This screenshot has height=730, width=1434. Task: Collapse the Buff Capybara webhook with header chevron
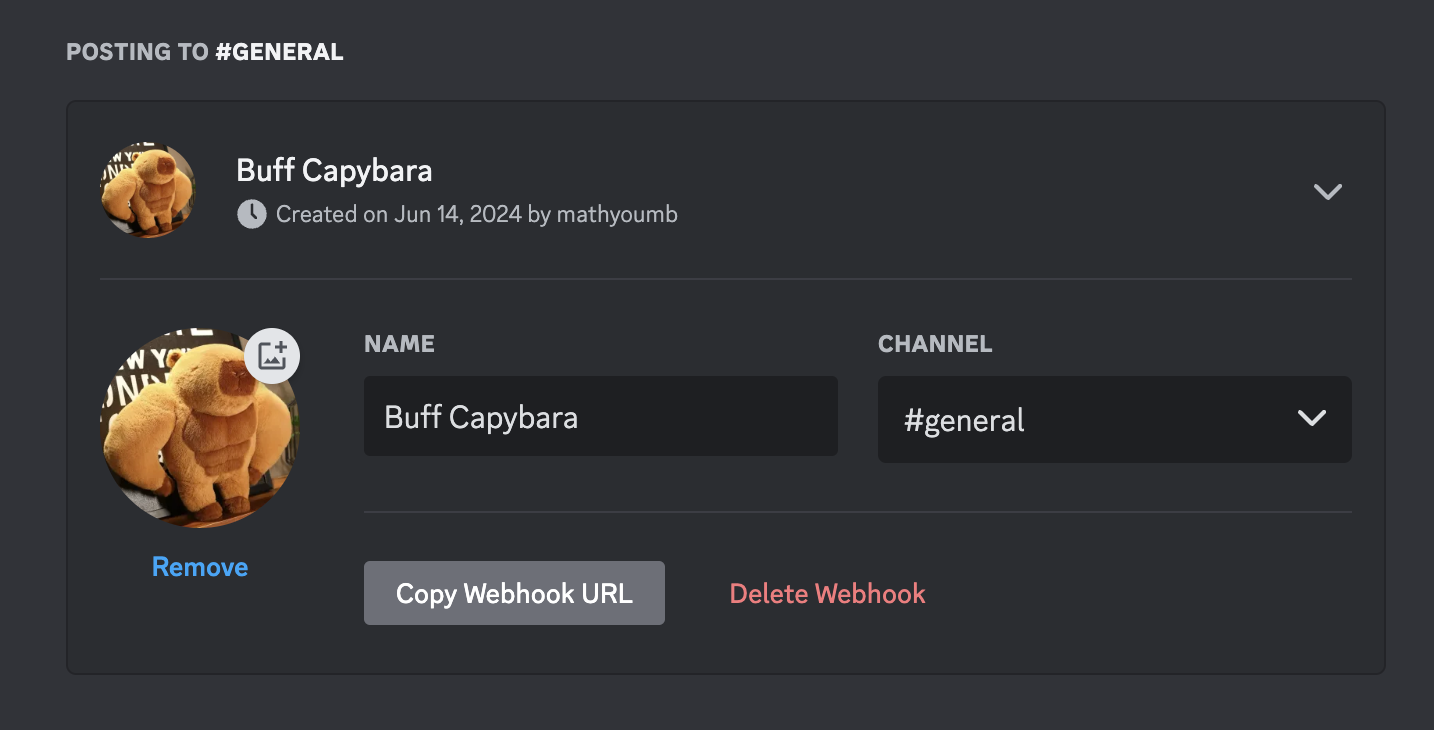pyautogui.click(x=1327, y=192)
